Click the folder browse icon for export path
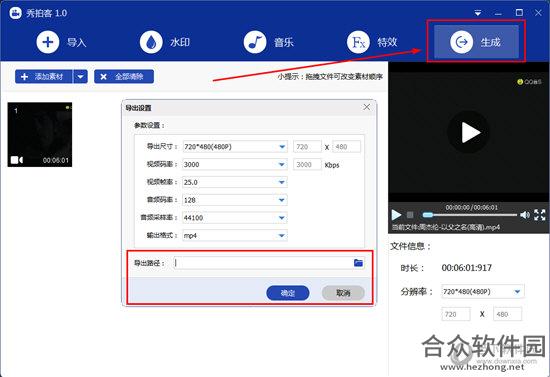Image resolution: width=550 pixels, height=377 pixels. click(358, 263)
